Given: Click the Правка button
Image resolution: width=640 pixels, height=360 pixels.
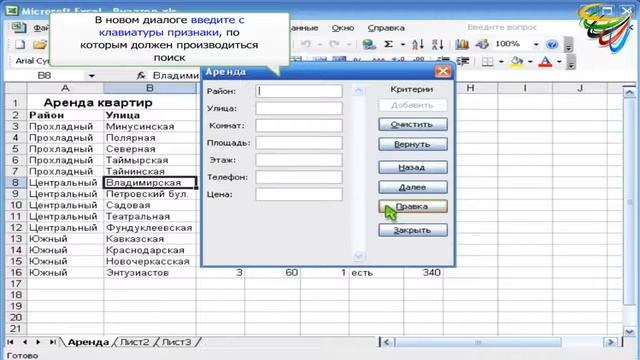Looking at the screenshot, I should tap(413, 206).
